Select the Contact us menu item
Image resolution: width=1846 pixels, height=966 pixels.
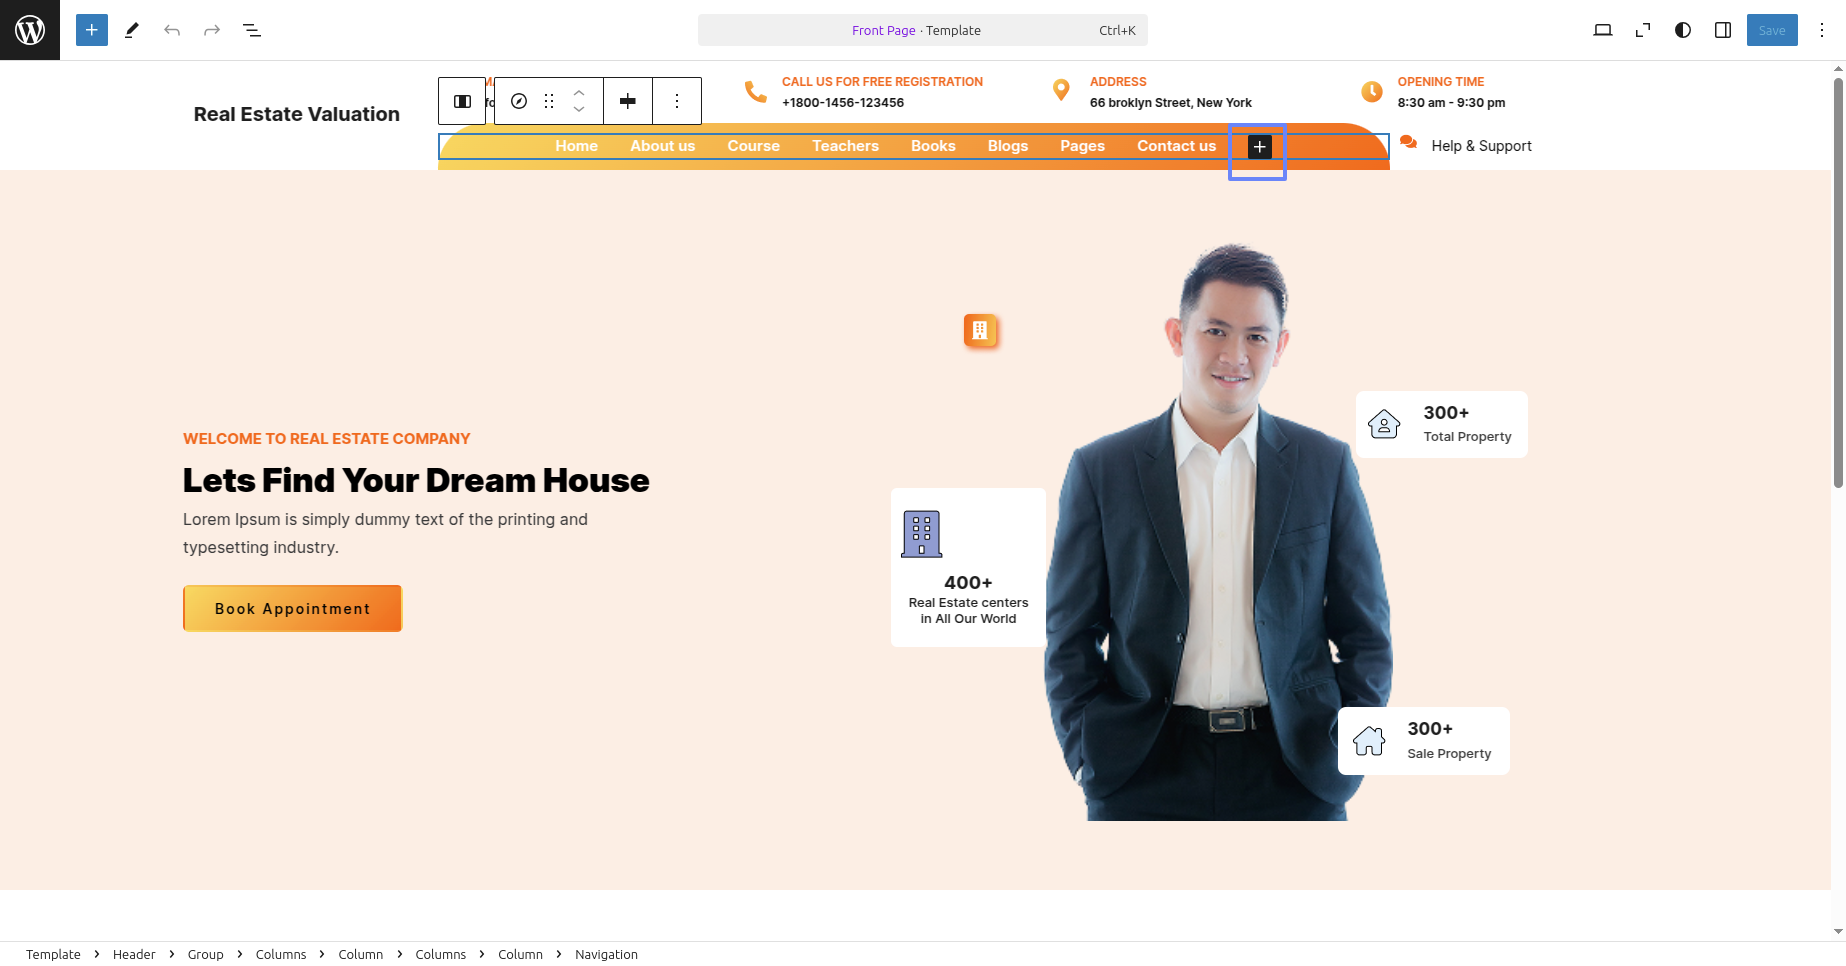(x=1176, y=146)
